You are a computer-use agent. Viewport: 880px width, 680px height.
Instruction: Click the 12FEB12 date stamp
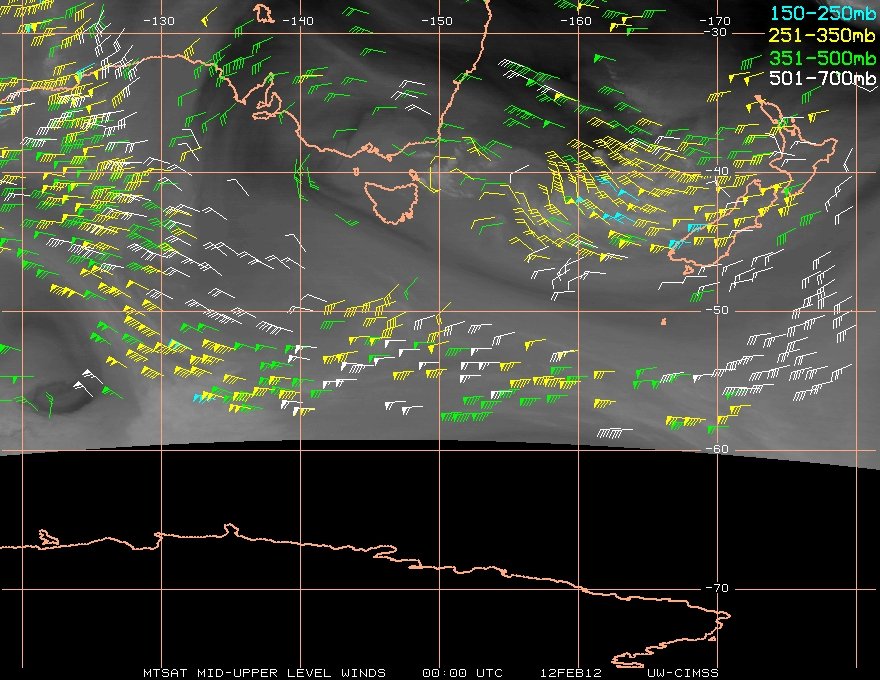pyautogui.click(x=571, y=673)
